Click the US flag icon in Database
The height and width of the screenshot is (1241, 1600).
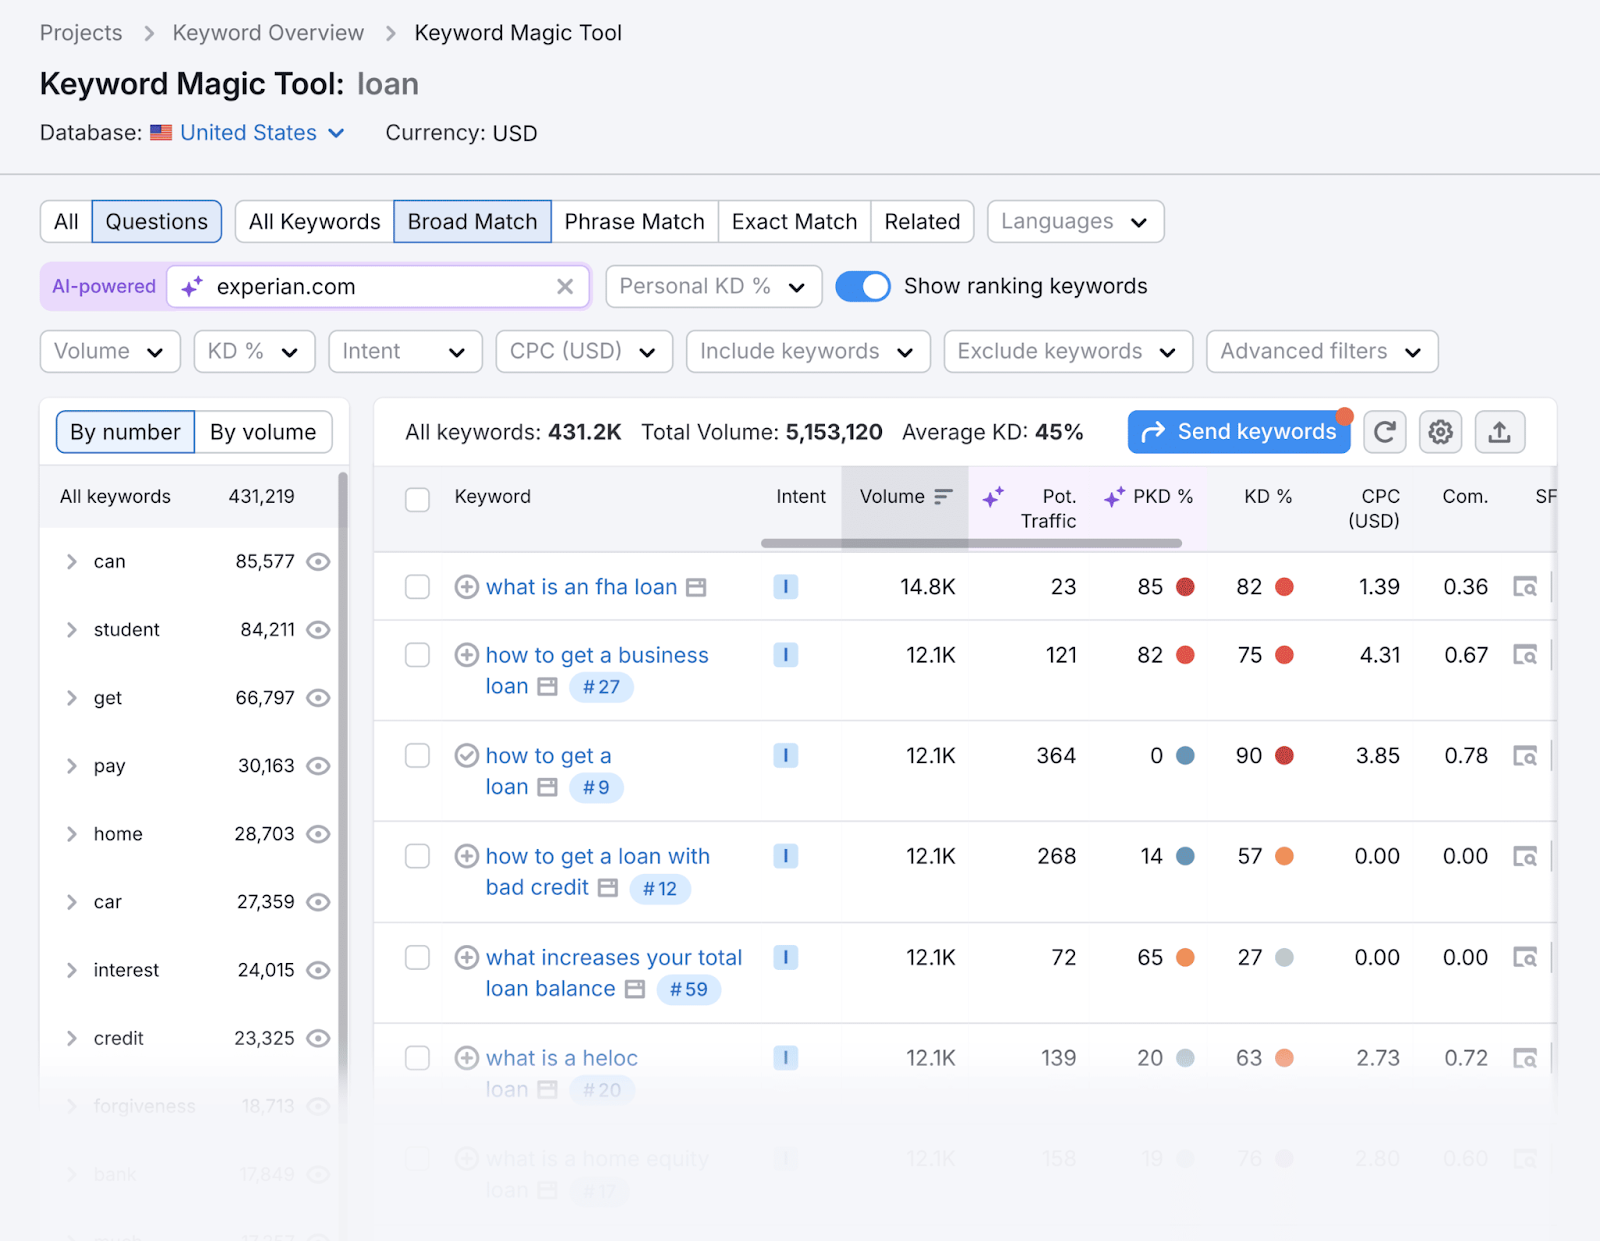pyautogui.click(x=161, y=133)
